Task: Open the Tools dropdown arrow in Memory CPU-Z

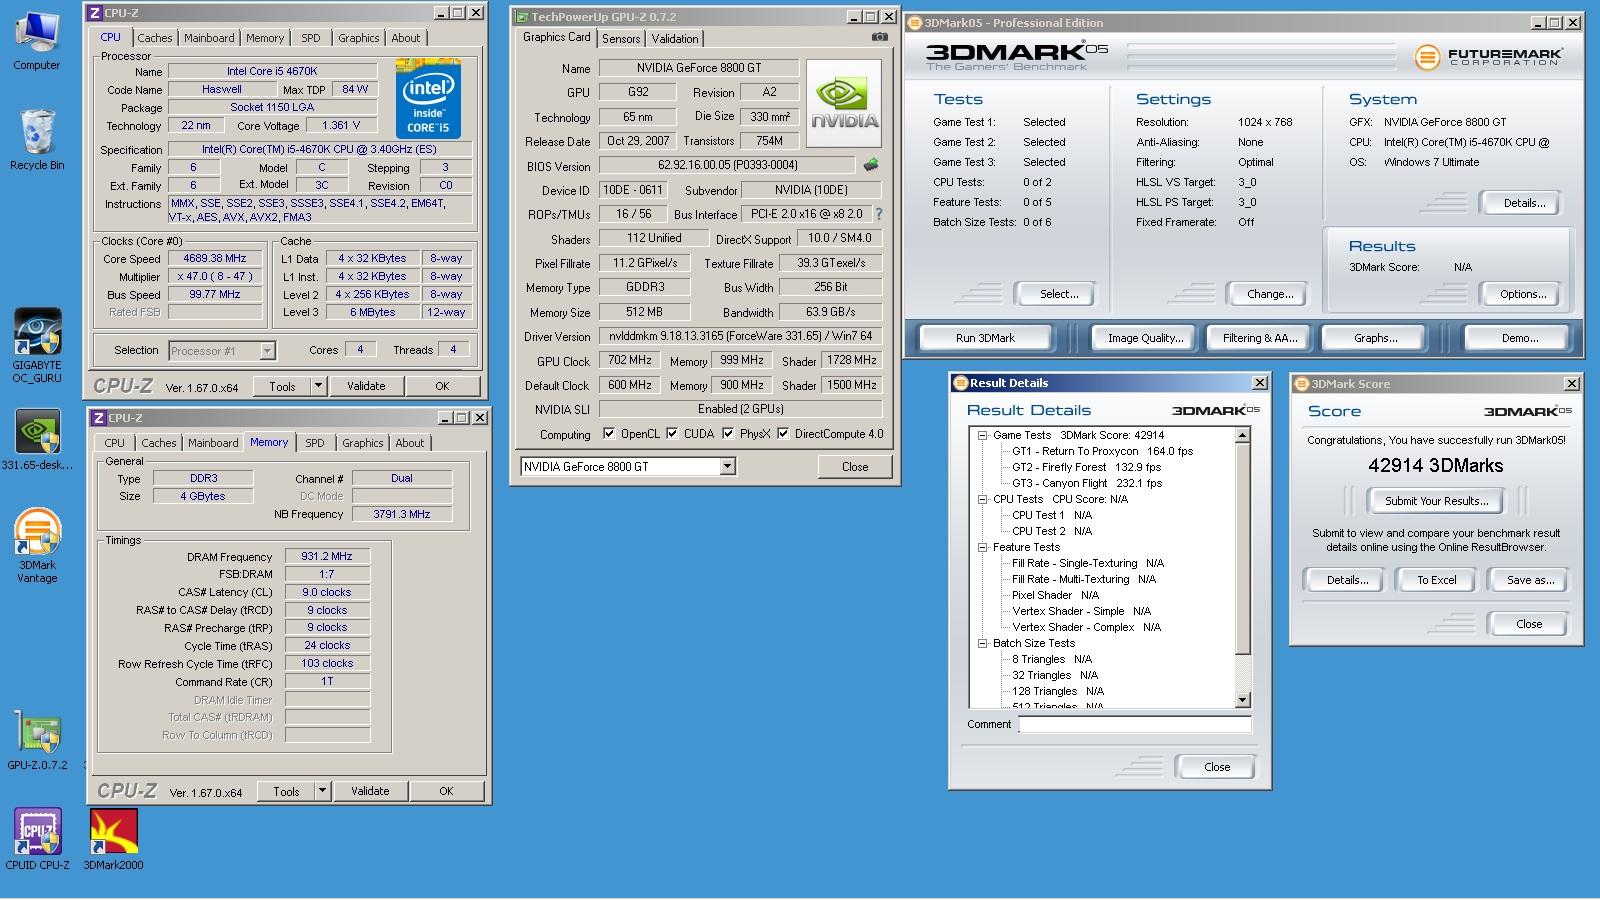Action: point(322,791)
